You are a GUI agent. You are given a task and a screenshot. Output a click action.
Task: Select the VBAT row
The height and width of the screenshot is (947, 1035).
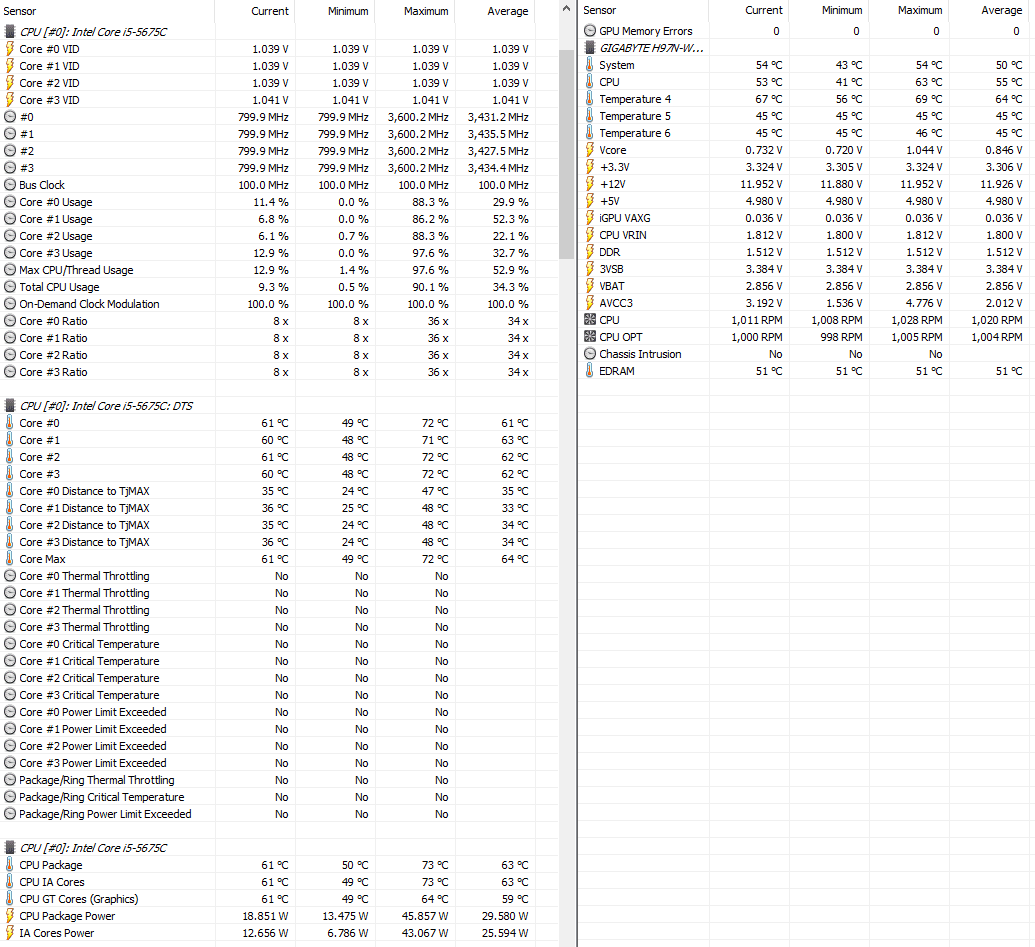pyautogui.click(x=806, y=286)
